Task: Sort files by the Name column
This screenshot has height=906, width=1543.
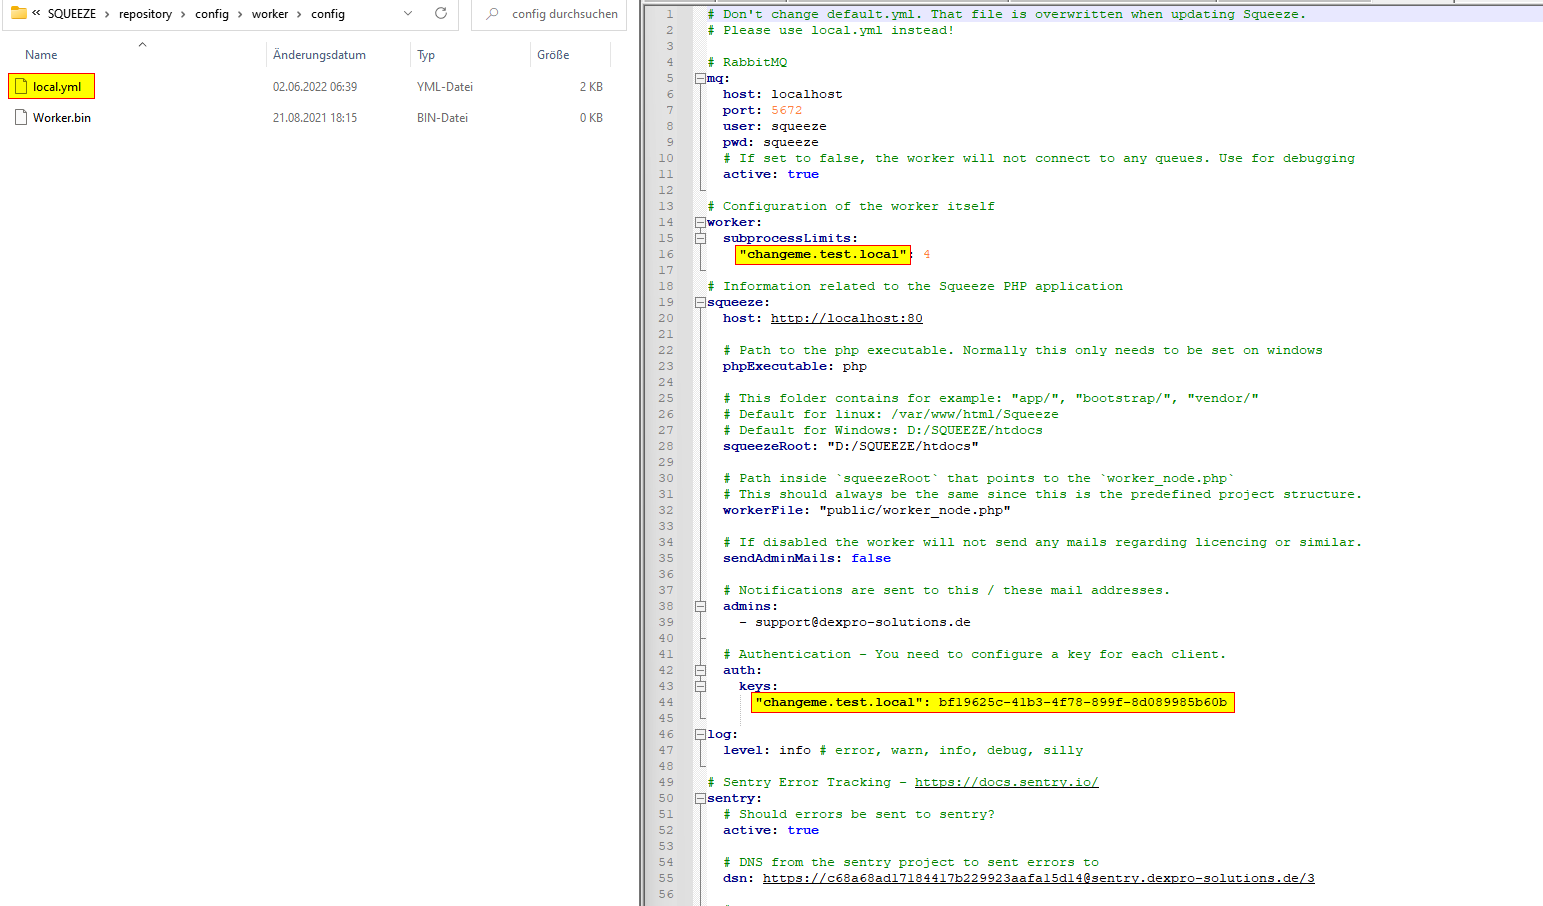Action: point(41,55)
